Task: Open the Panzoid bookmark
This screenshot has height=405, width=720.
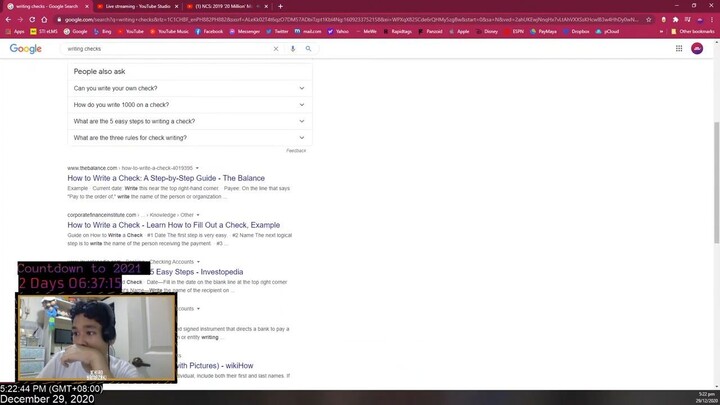Action: tap(430, 32)
